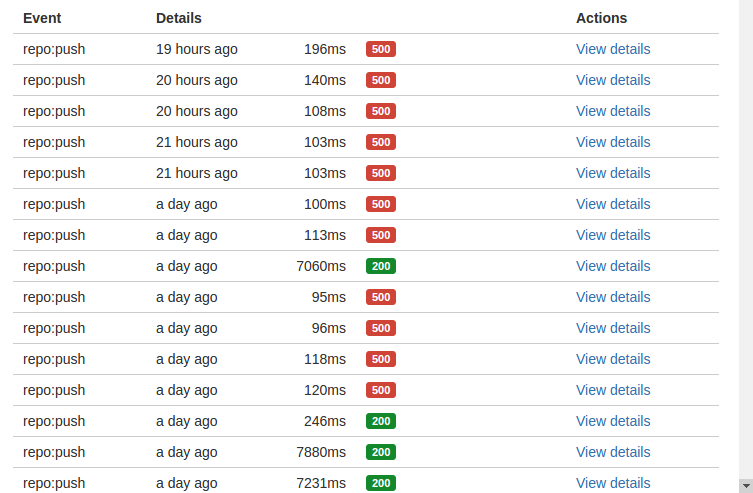This screenshot has height=493, width=753.
Task: Click the green 200 badge beside 246ms
Action: pos(381,421)
